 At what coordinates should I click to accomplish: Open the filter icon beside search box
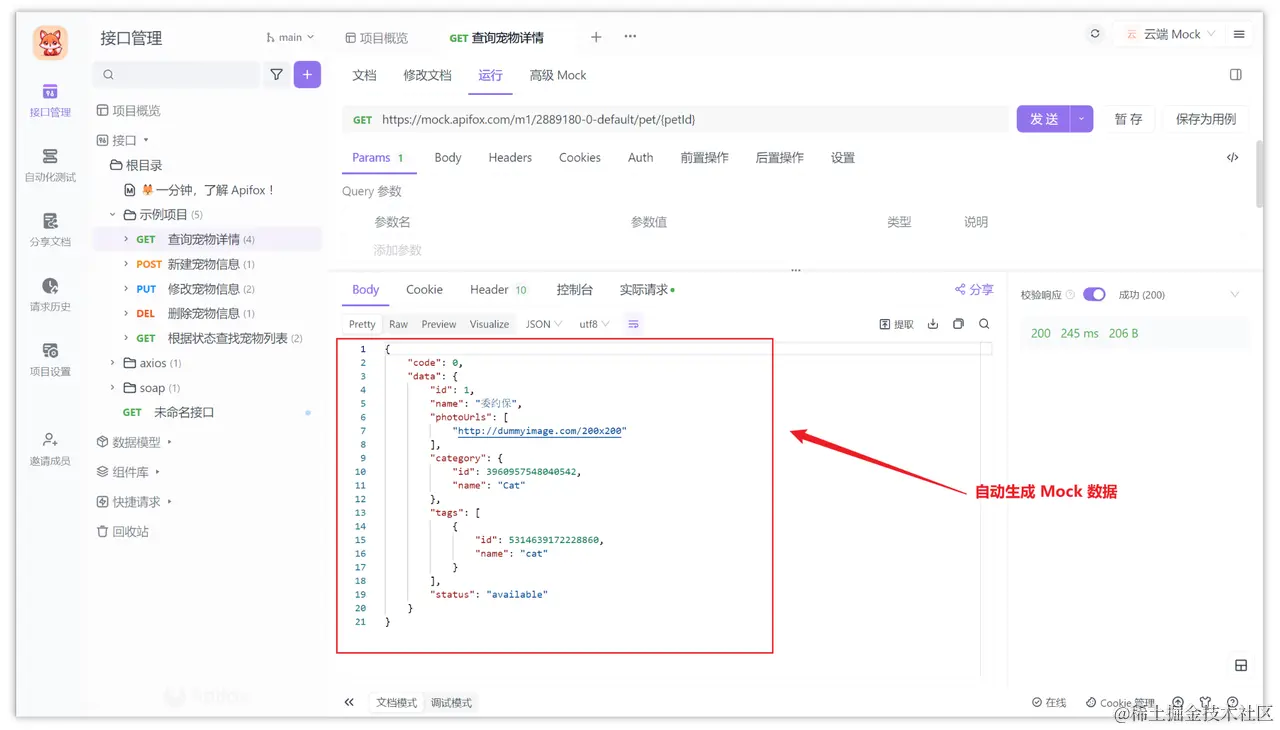click(x=277, y=74)
